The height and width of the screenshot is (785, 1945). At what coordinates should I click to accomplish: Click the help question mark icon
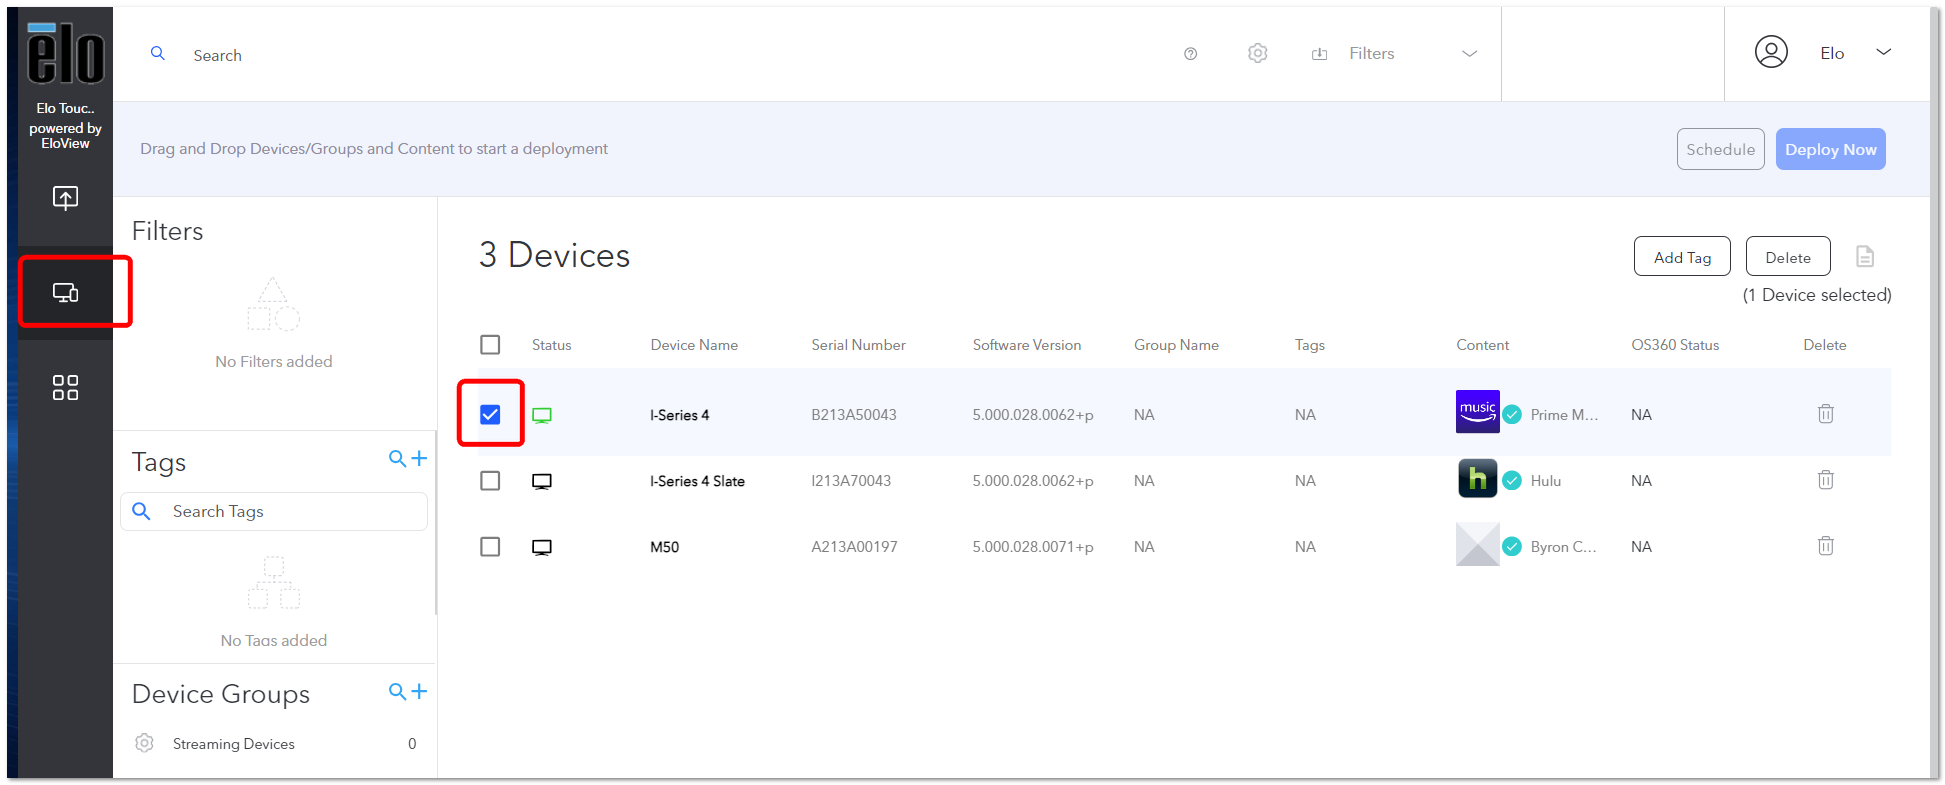pyautogui.click(x=1190, y=54)
